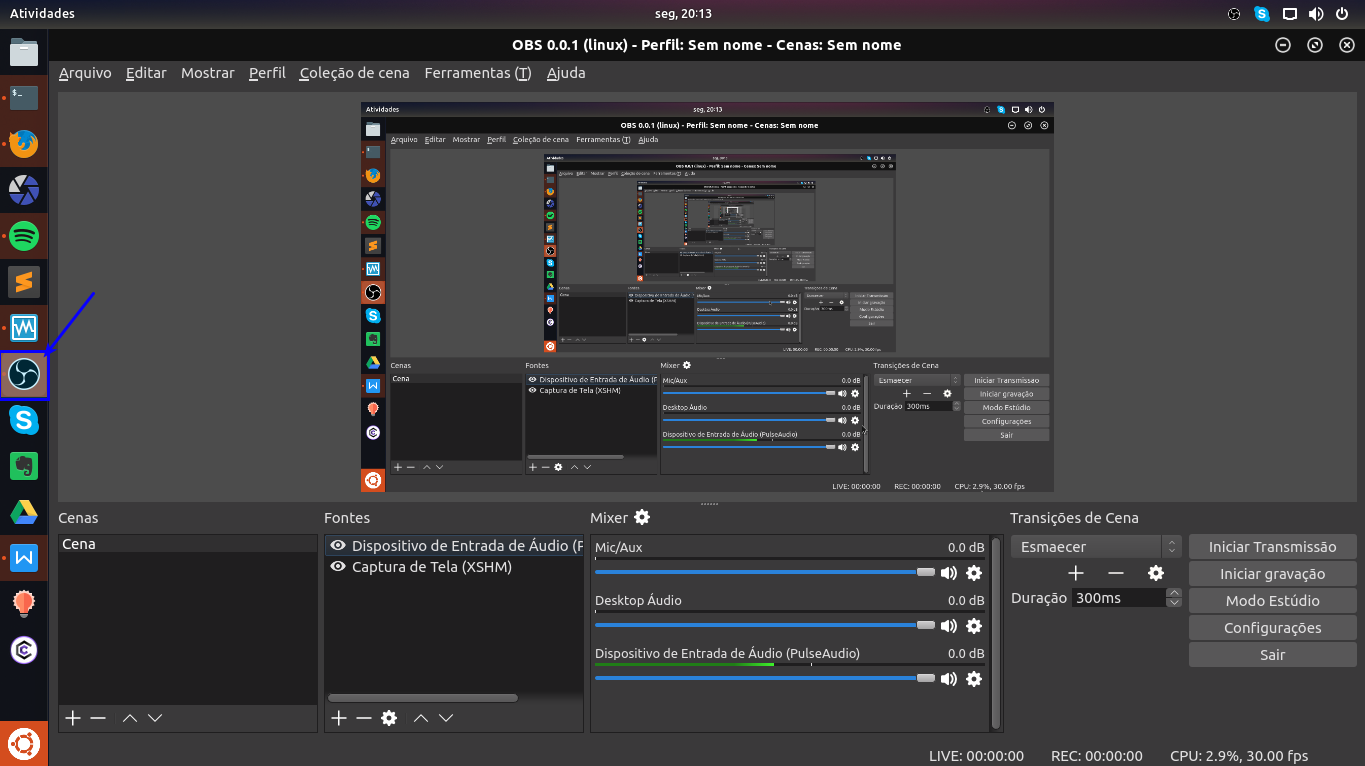The height and width of the screenshot is (766, 1365).
Task: Open the clock showing seg, 20:13
Action: (x=682, y=14)
